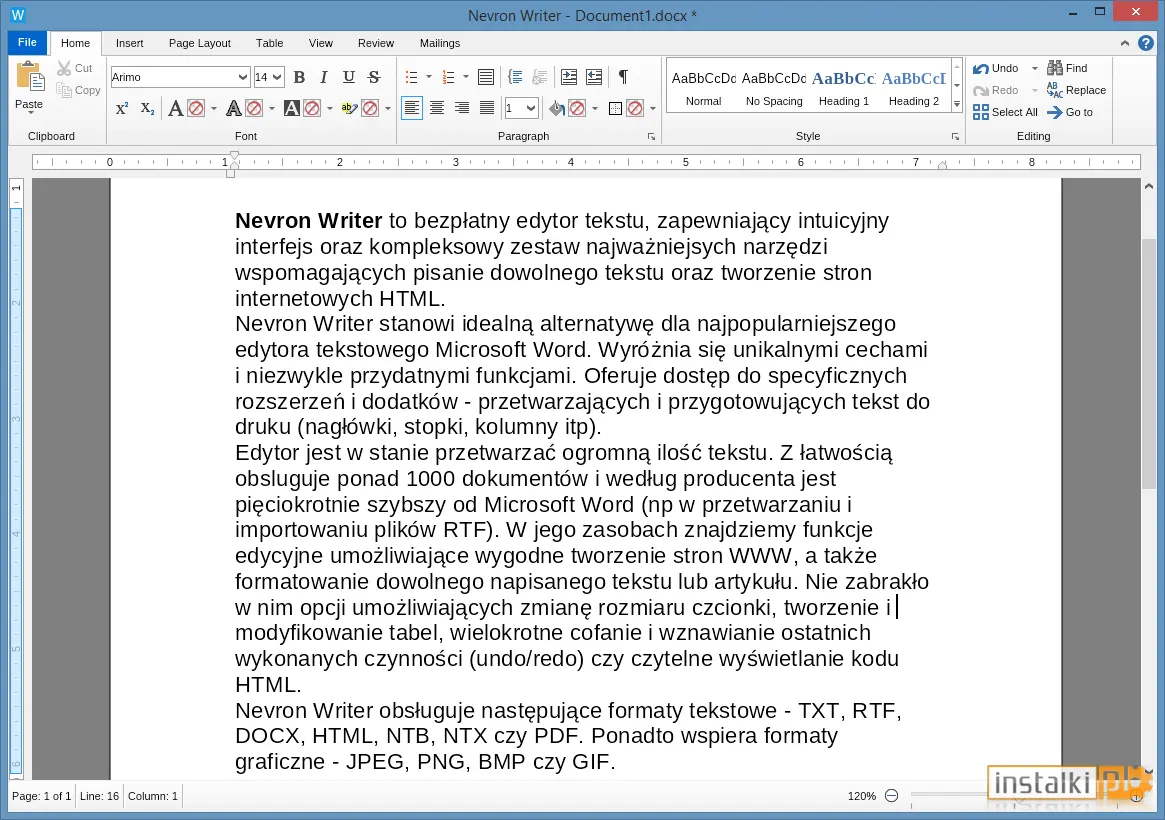Align paragraph left
This screenshot has width=1165, height=820.
[x=412, y=108]
